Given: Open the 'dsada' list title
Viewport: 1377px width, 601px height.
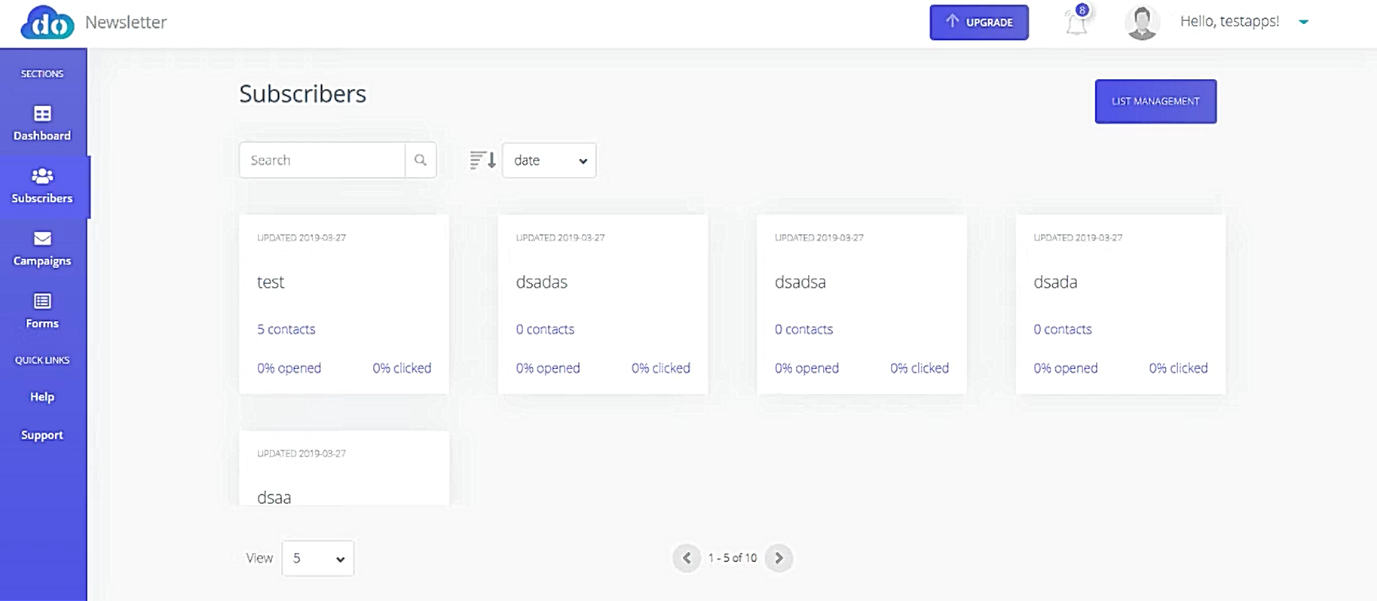Looking at the screenshot, I should [x=1055, y=282].
